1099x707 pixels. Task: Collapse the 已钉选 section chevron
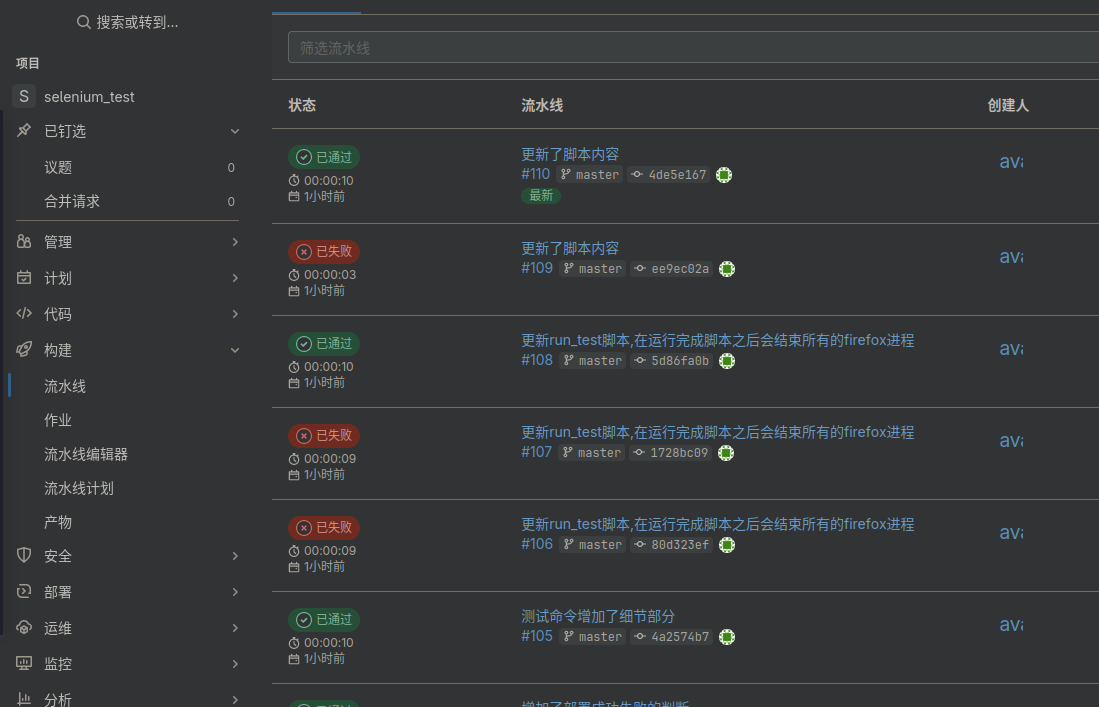pyautogui.click(x=235, y=131)
